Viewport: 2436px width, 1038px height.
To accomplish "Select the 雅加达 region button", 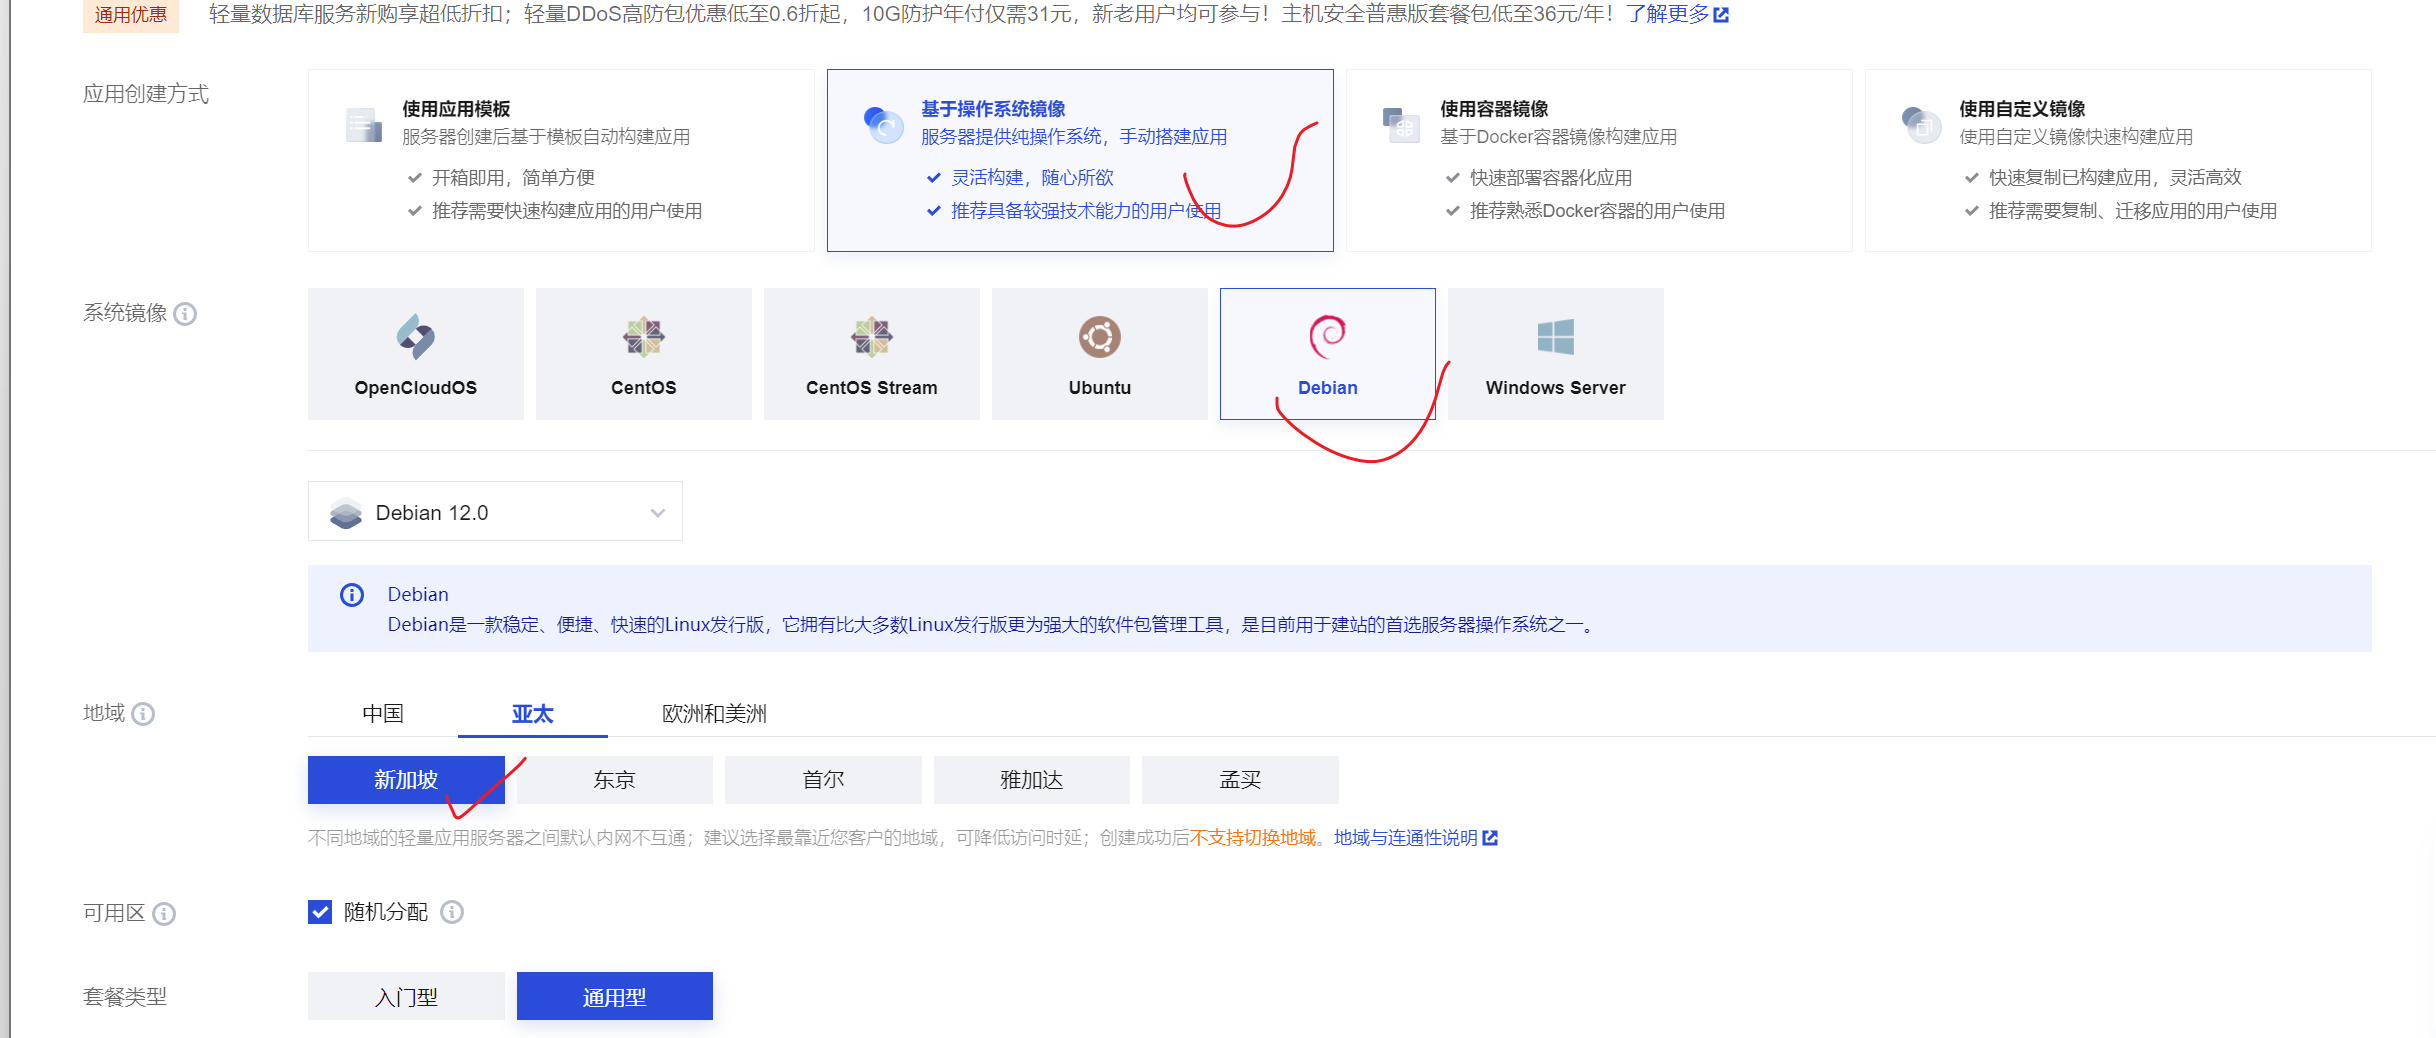I will coord(1032,780).
